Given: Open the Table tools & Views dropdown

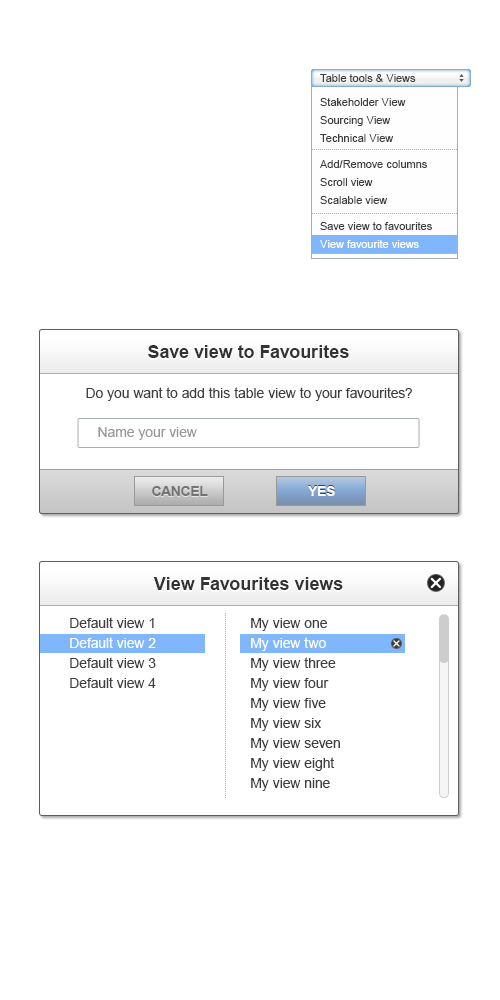Looking at the screenshot, I should pyautogui.click(x=391, y=78).
